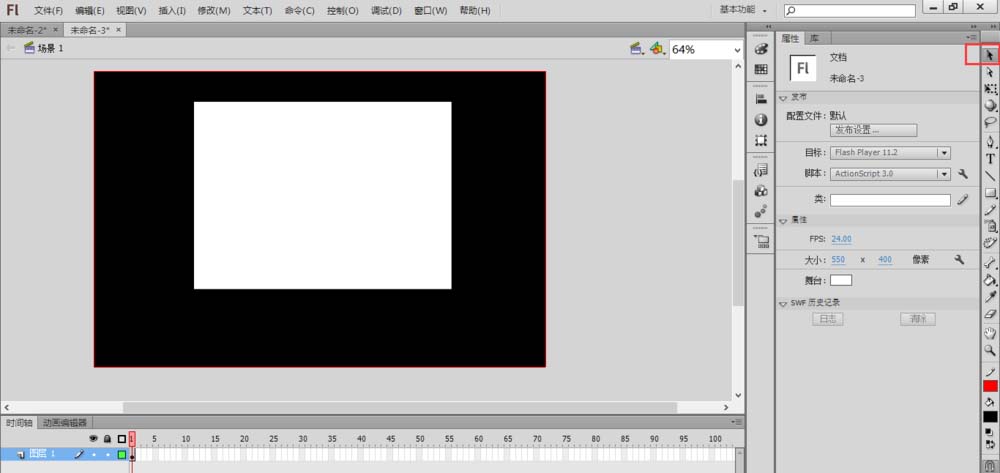Select the Deco tool
The width and height of the screenshot is (1000, 473).
pyautogui.click(x=990, y=242)
